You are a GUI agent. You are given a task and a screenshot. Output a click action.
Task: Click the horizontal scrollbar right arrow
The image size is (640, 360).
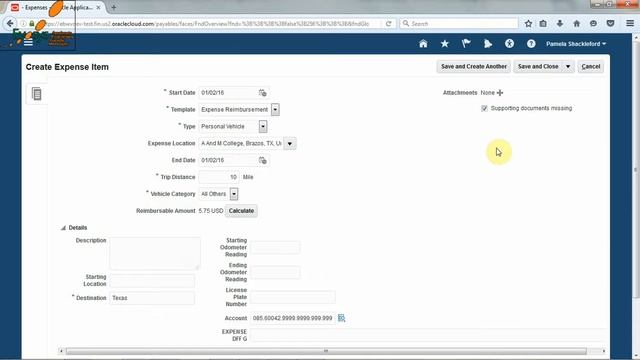click(x=604, y=351)
